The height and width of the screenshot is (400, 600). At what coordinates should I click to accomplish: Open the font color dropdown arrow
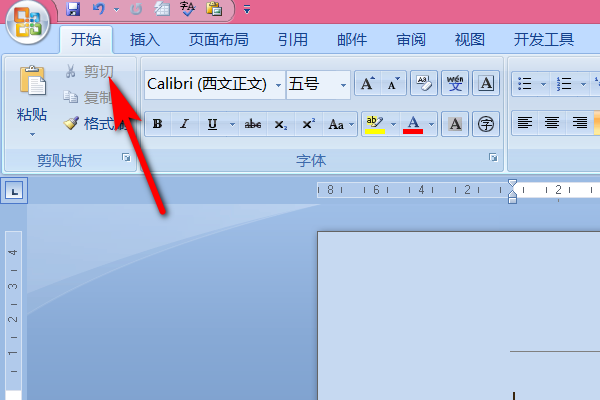pyautogui.click(x=431, y=124)
